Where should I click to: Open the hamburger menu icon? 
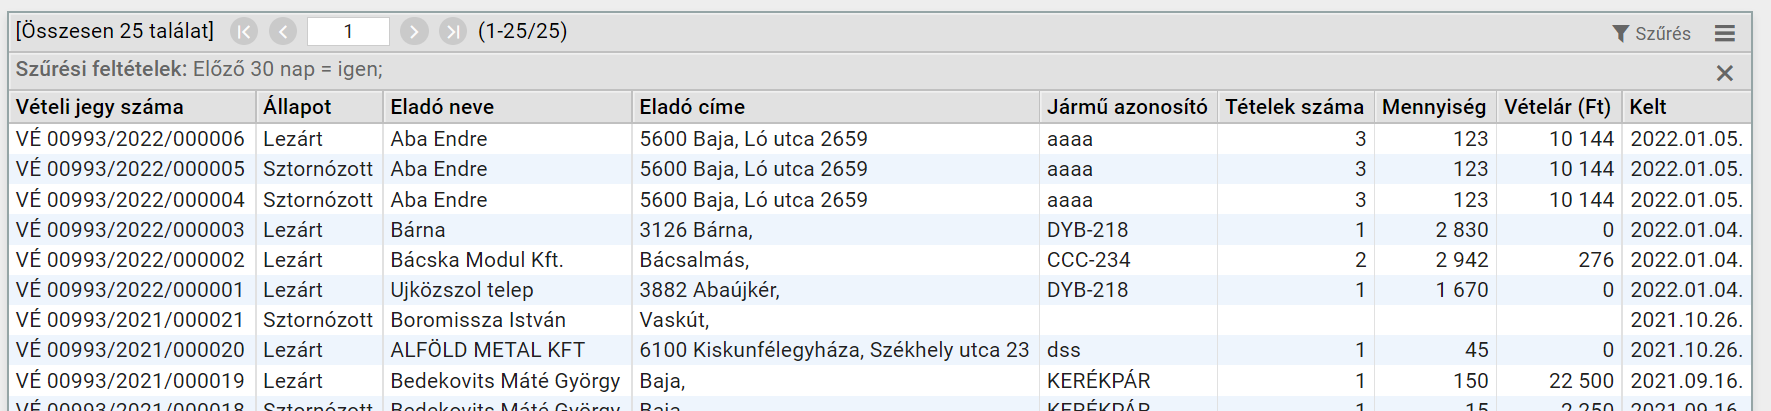(x=1725, y=33)
